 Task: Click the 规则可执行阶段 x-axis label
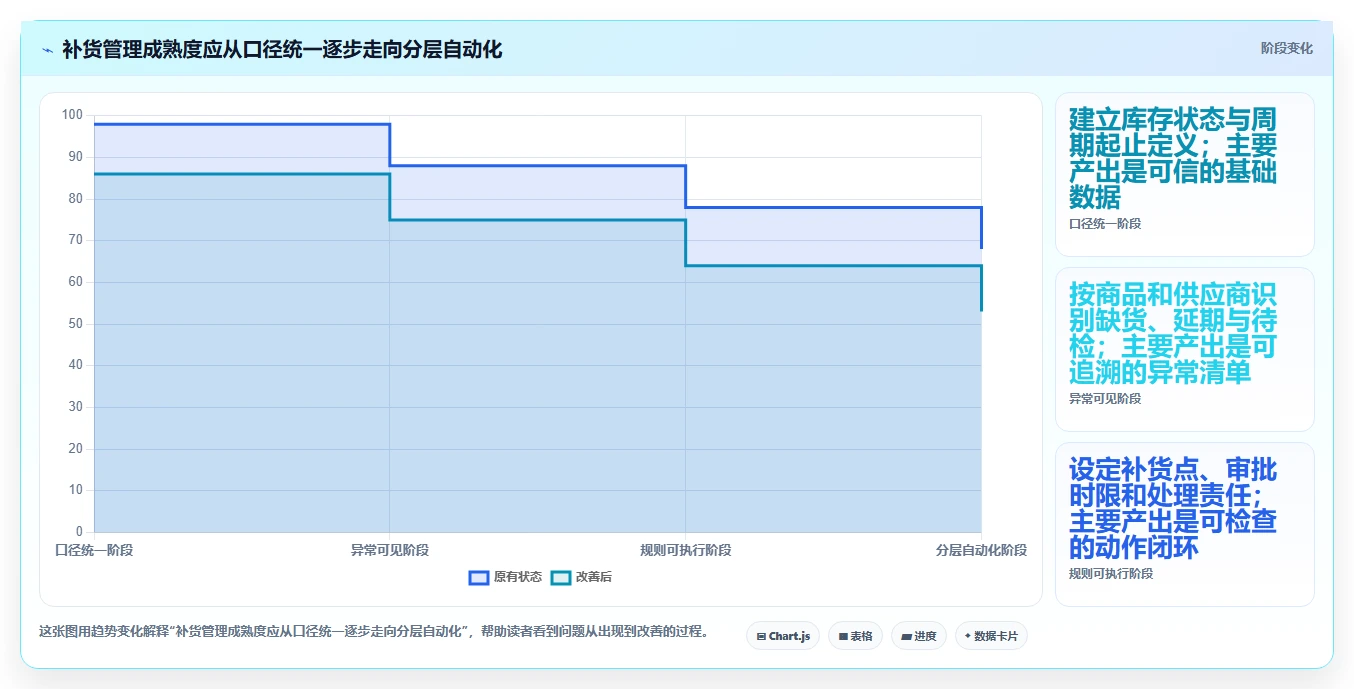coord(686,550)
